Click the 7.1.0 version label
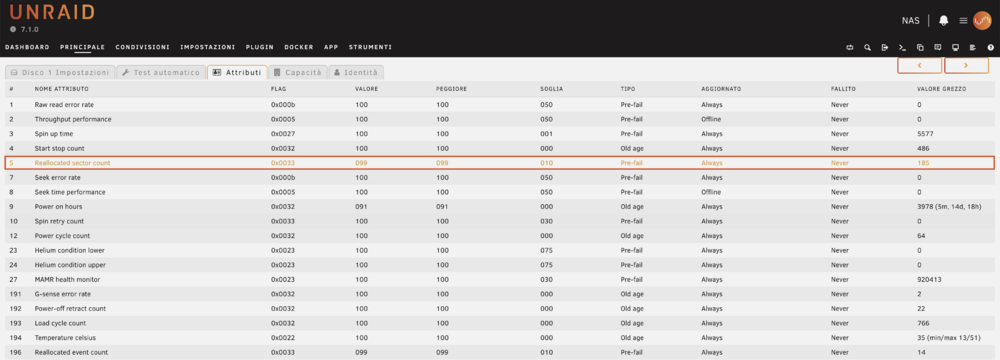This screenshot has height=360, width=1000. coord(29,29)
